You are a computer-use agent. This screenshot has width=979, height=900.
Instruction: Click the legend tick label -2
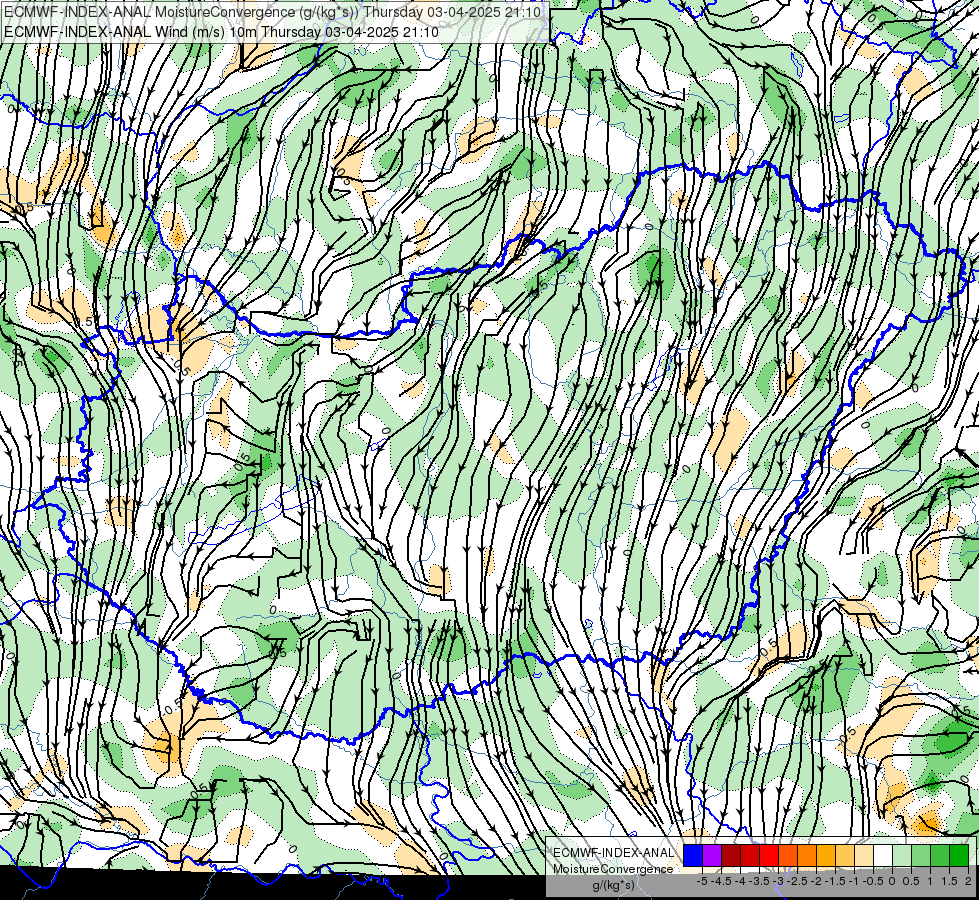[x=816, y=881]
